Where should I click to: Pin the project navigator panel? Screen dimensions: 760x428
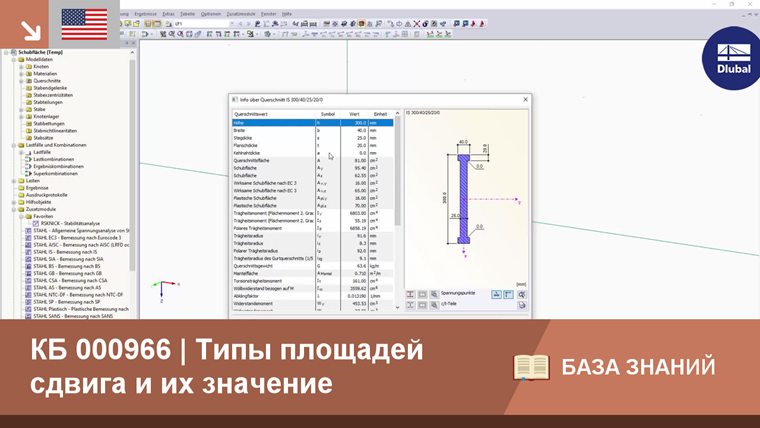(127, 43)
